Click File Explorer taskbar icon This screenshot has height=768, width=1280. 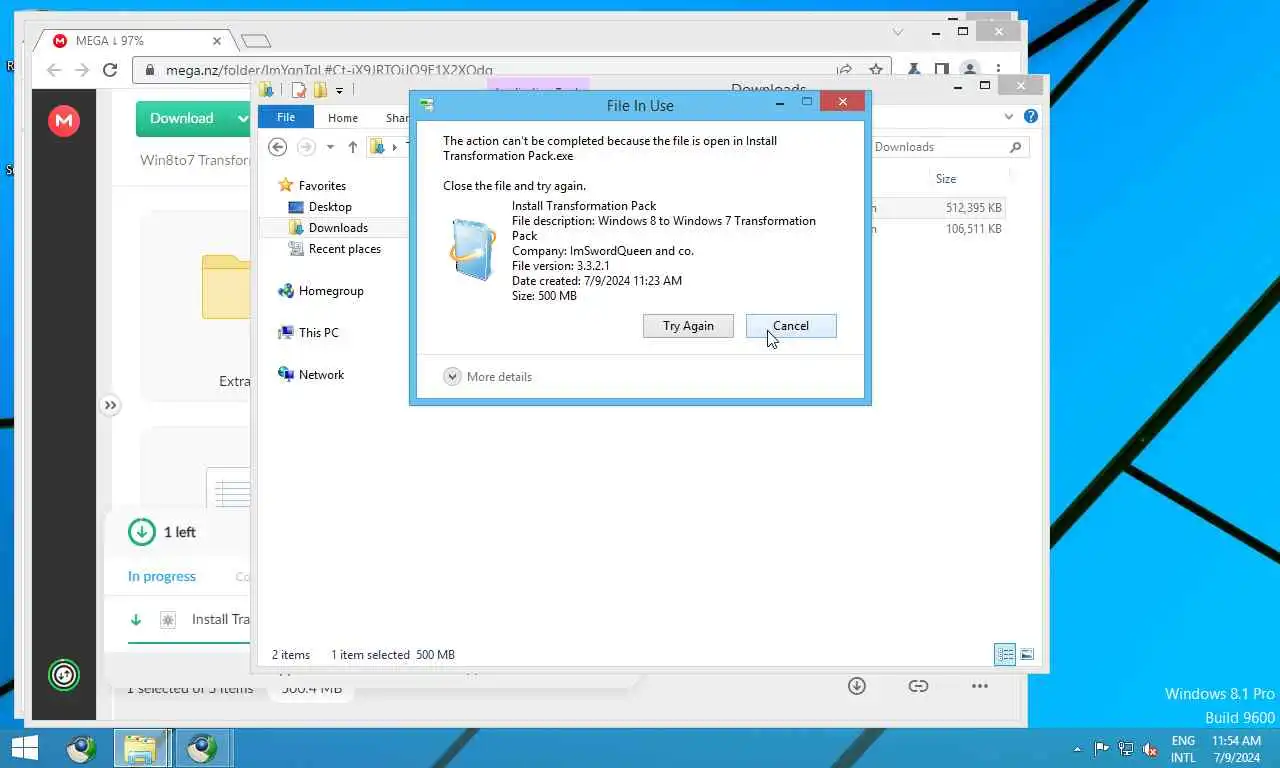(140, 748)
